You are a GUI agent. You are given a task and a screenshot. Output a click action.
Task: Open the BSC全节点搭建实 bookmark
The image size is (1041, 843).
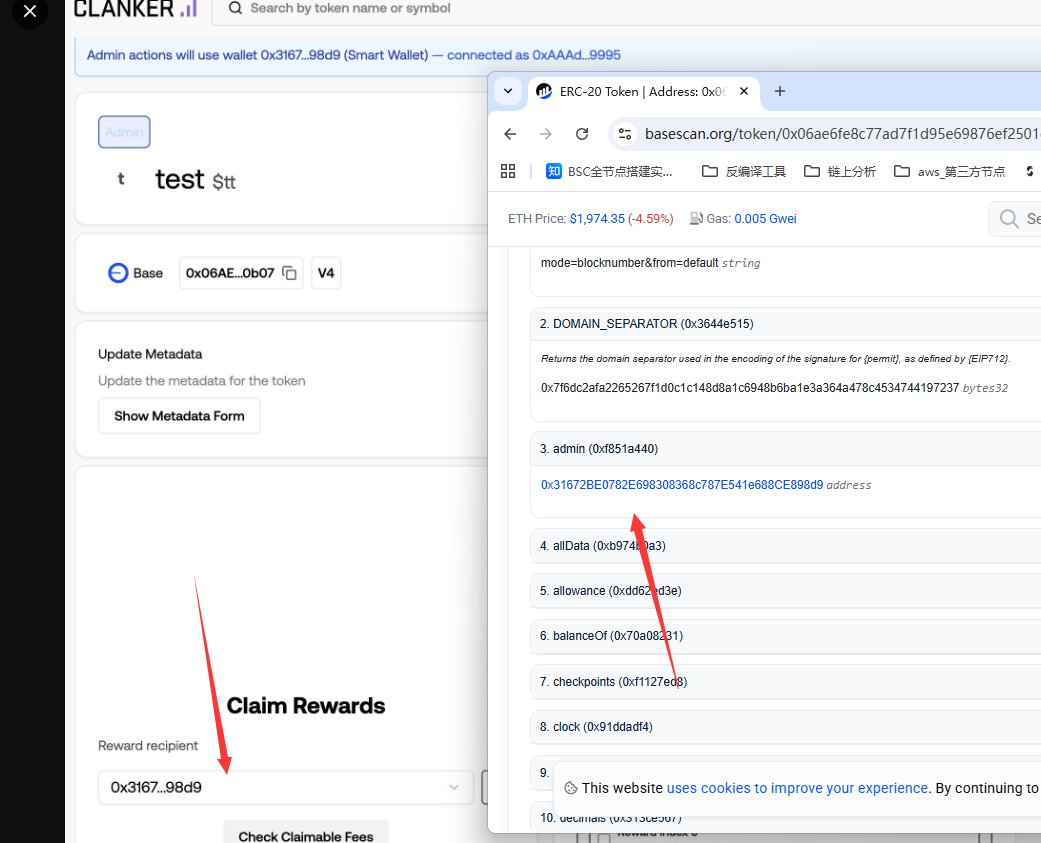(609, 171)
